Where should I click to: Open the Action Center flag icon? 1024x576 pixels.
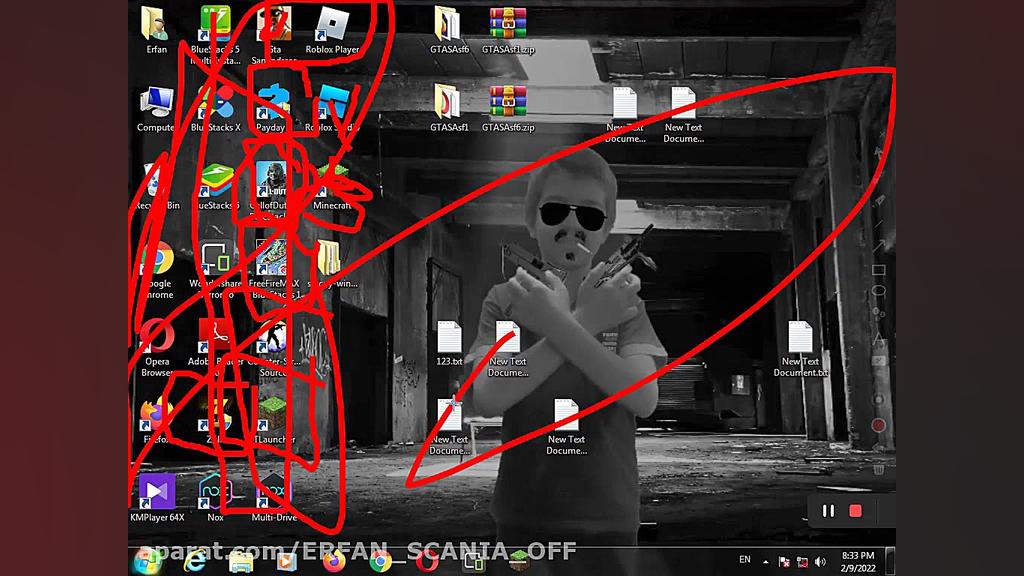click(784, 561)
